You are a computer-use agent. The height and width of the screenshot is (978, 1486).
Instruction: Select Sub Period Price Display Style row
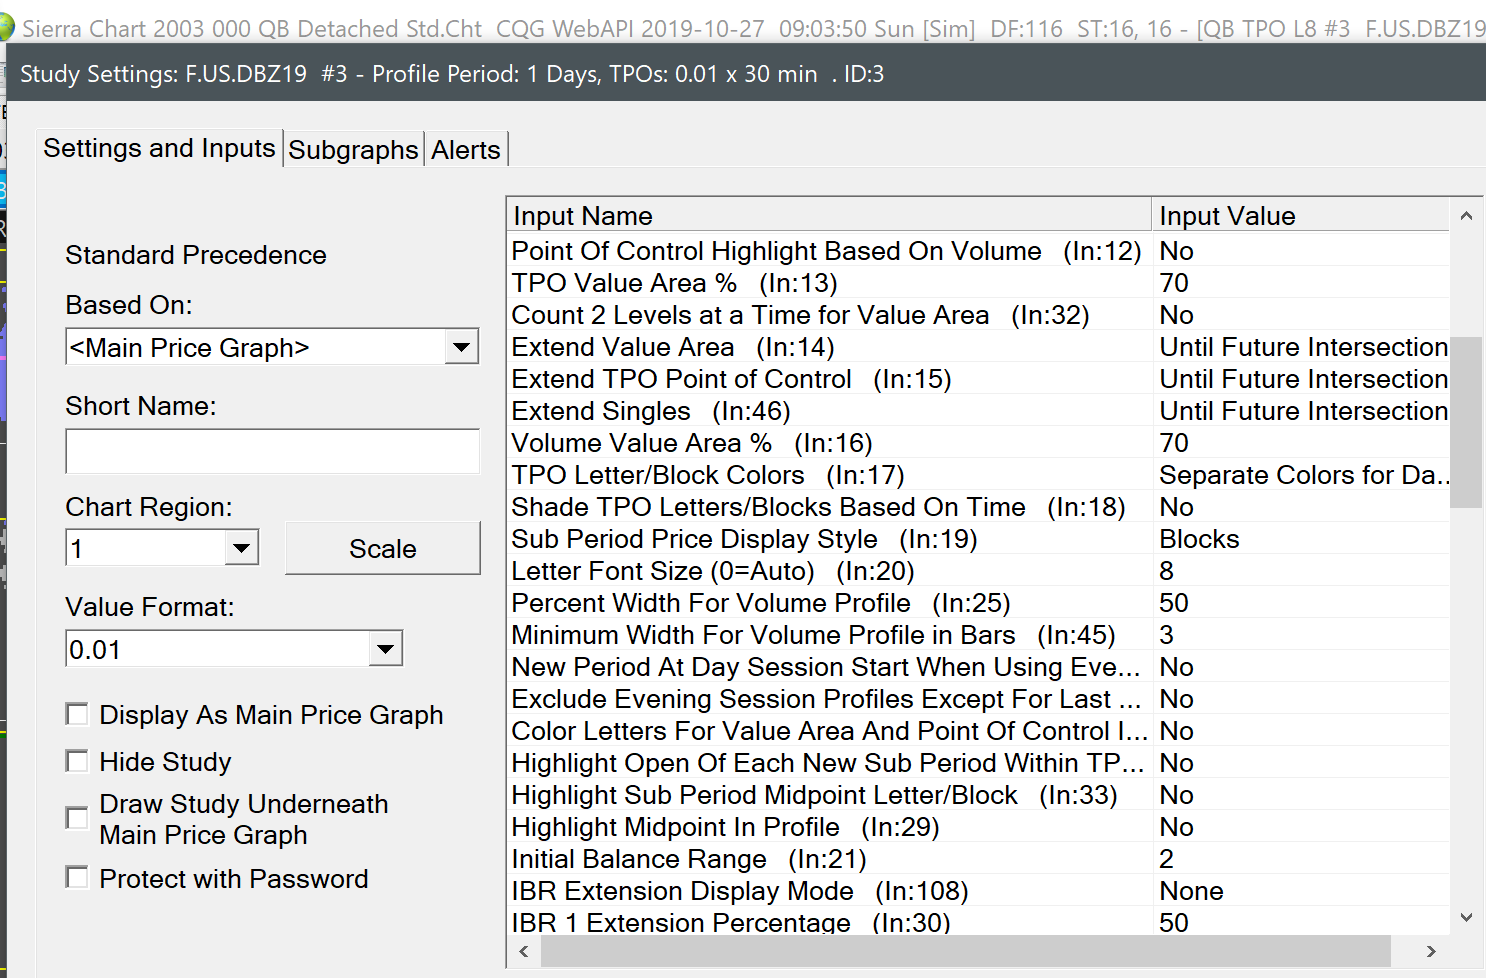(x=978, y=539)
